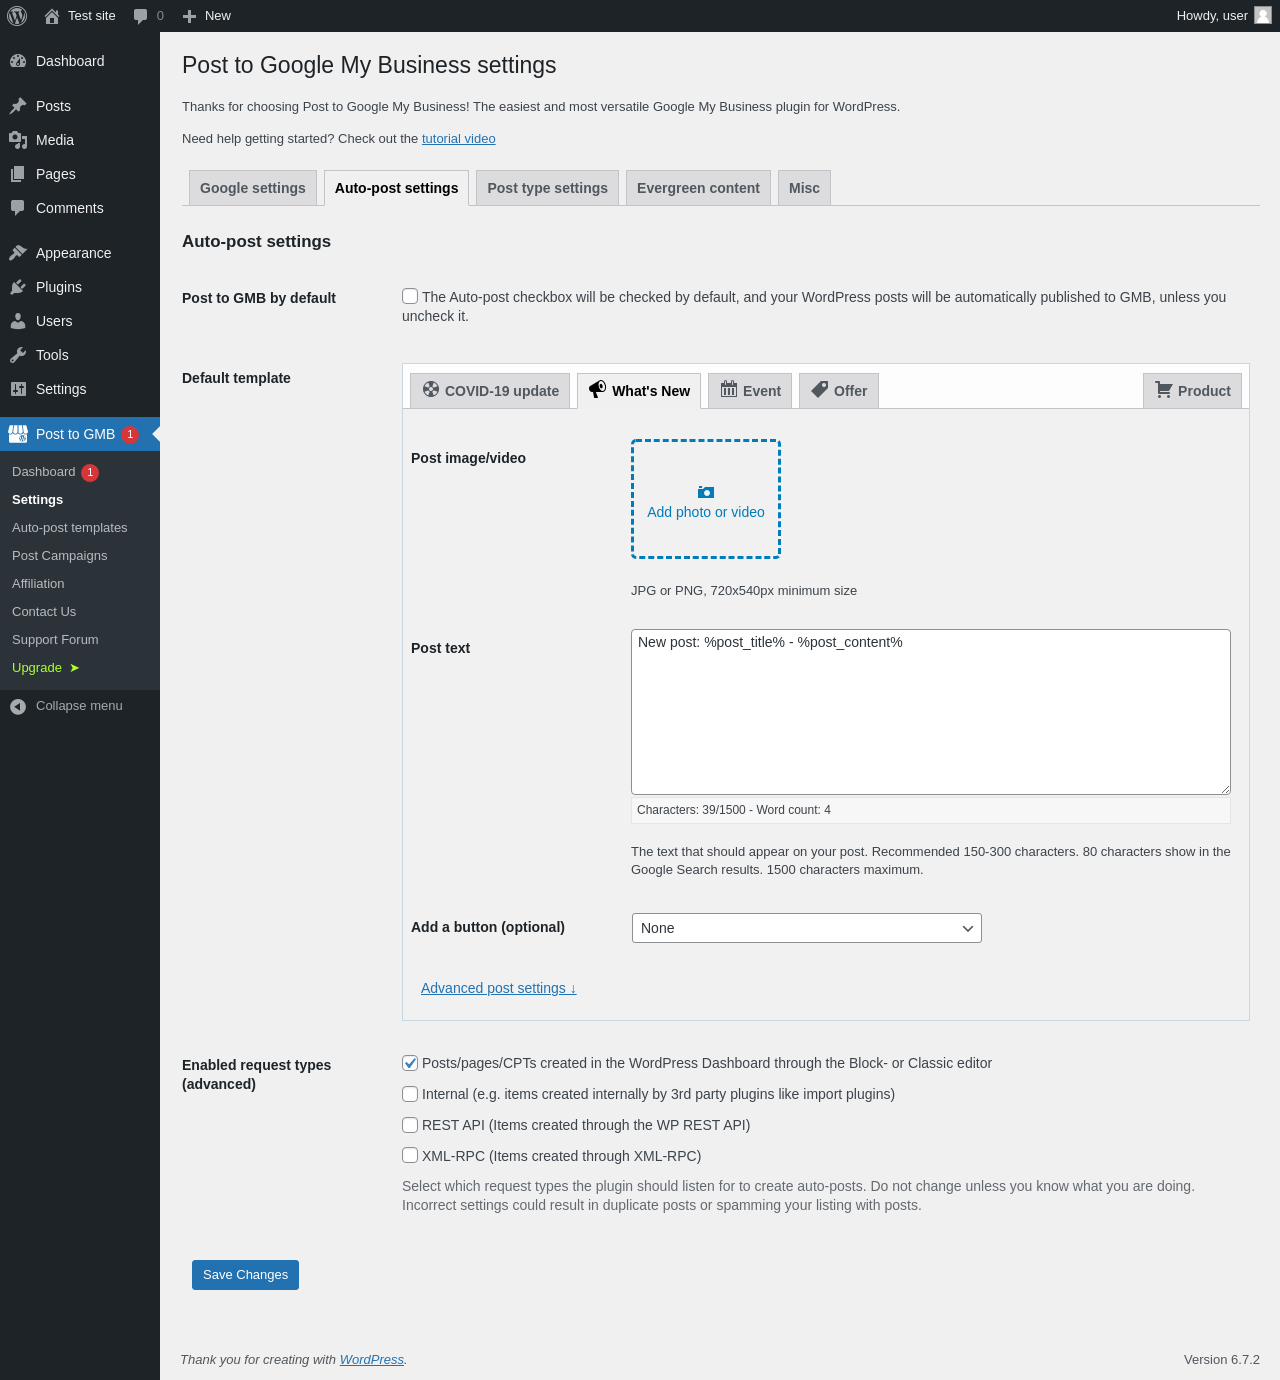Click the Add photo or video upload box
Image resolution: width=1280 pixels, height=1380 pixels.
pyautogui.click(x=706, y=499)
